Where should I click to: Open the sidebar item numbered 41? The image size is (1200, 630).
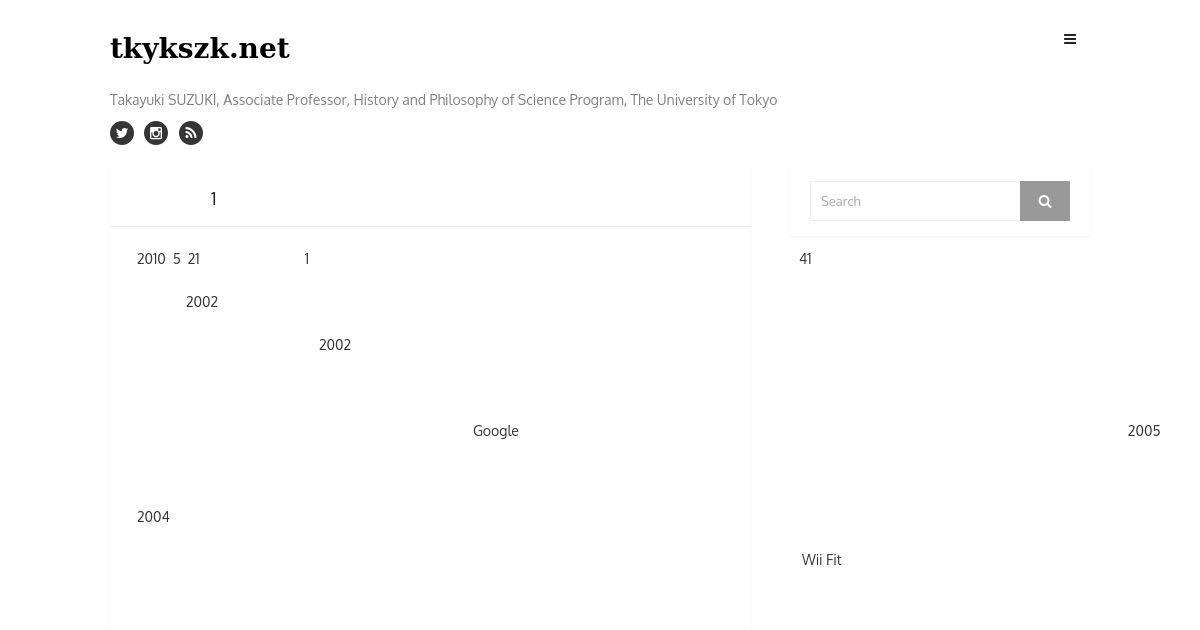click(806, 259)
